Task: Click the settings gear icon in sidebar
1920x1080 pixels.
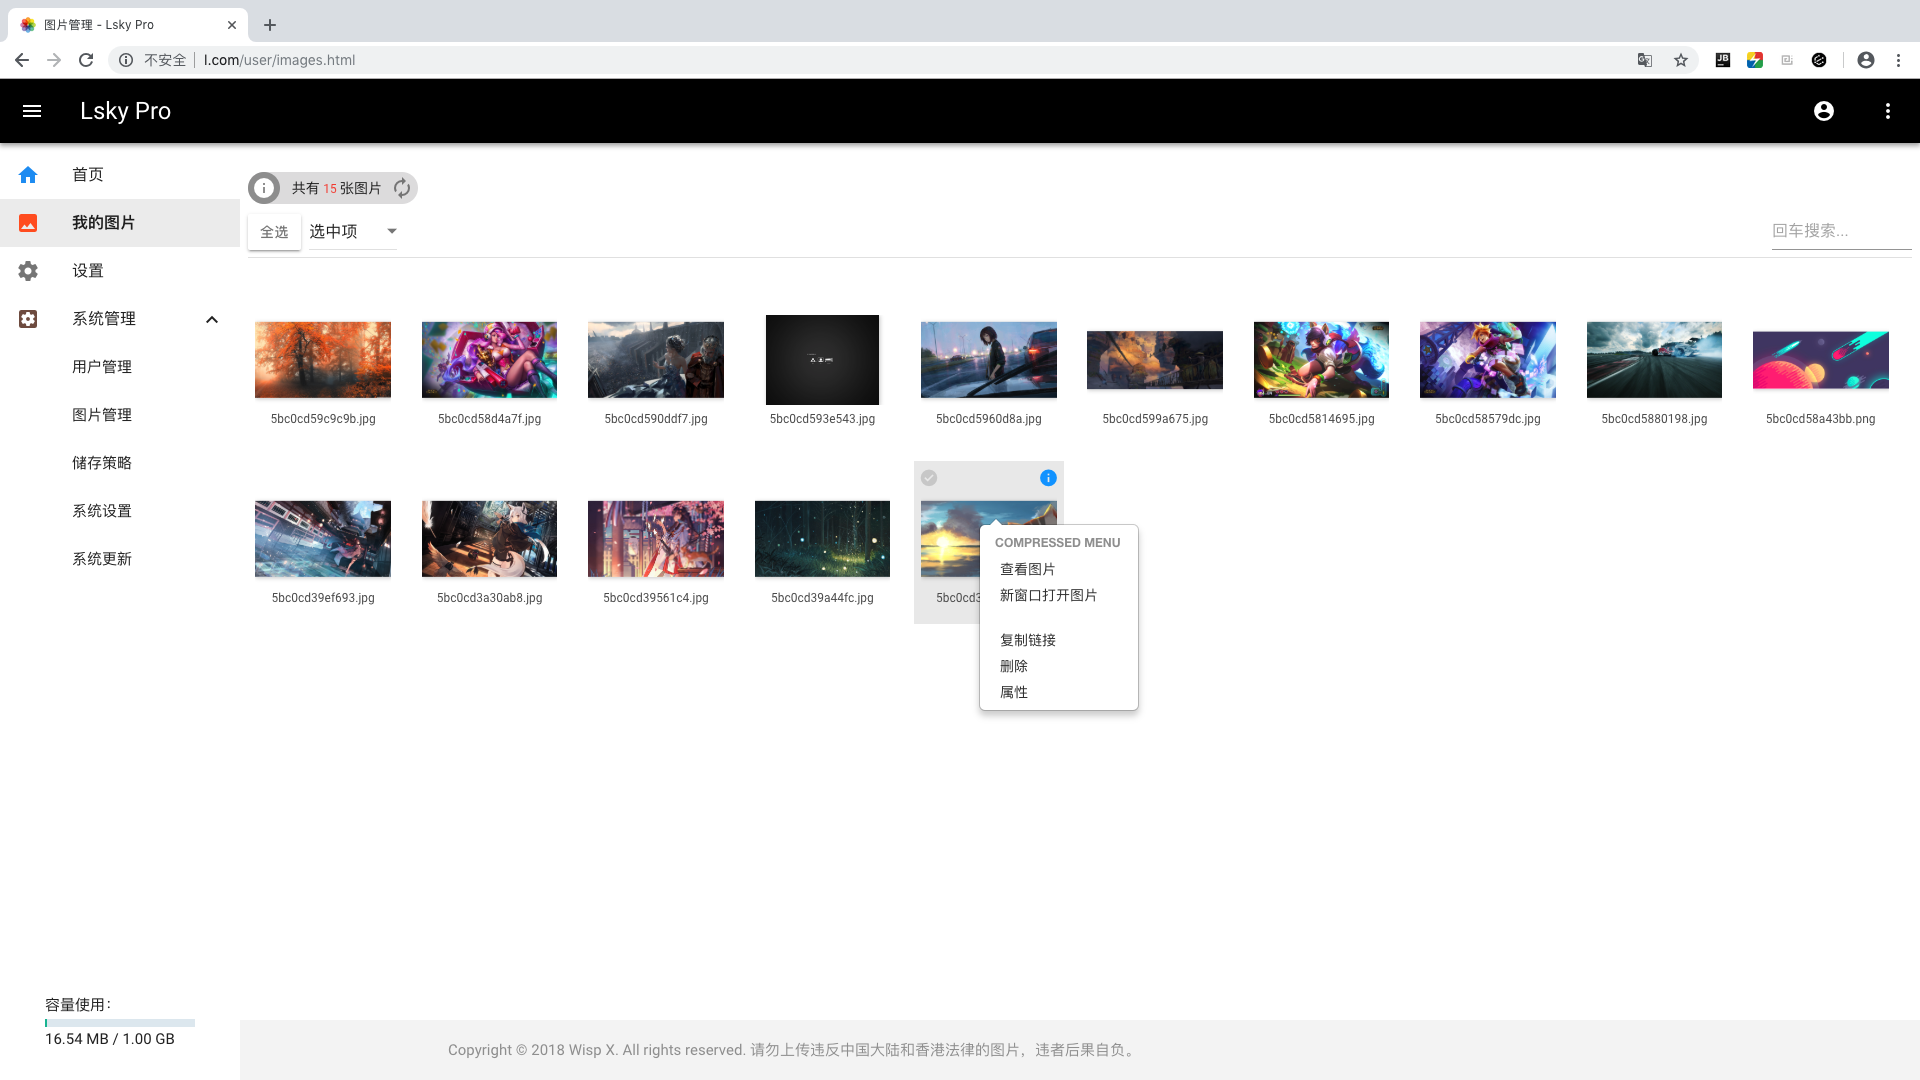Action: tap(28, 271)
